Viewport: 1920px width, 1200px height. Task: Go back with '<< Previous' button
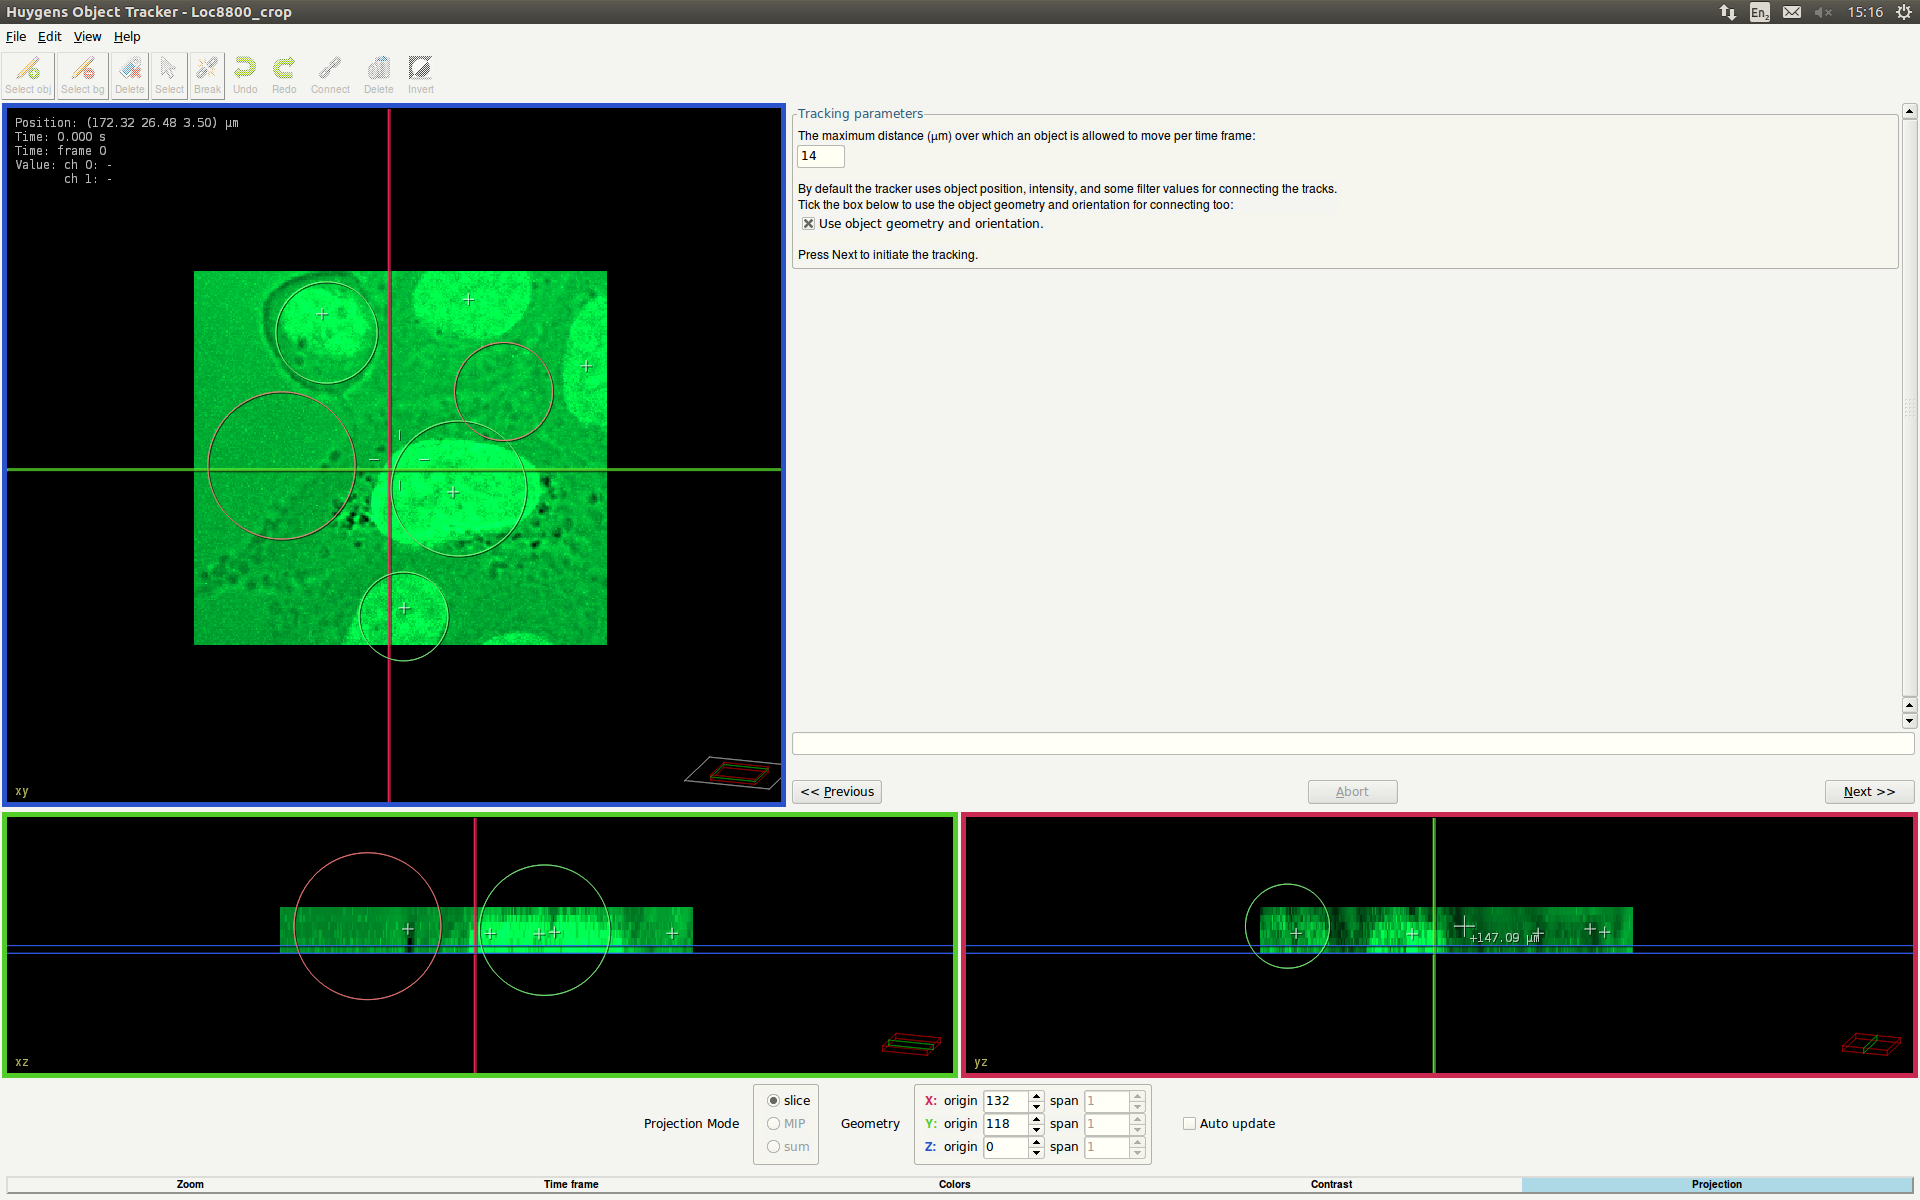pyautogui.click(x=837, y=792)
